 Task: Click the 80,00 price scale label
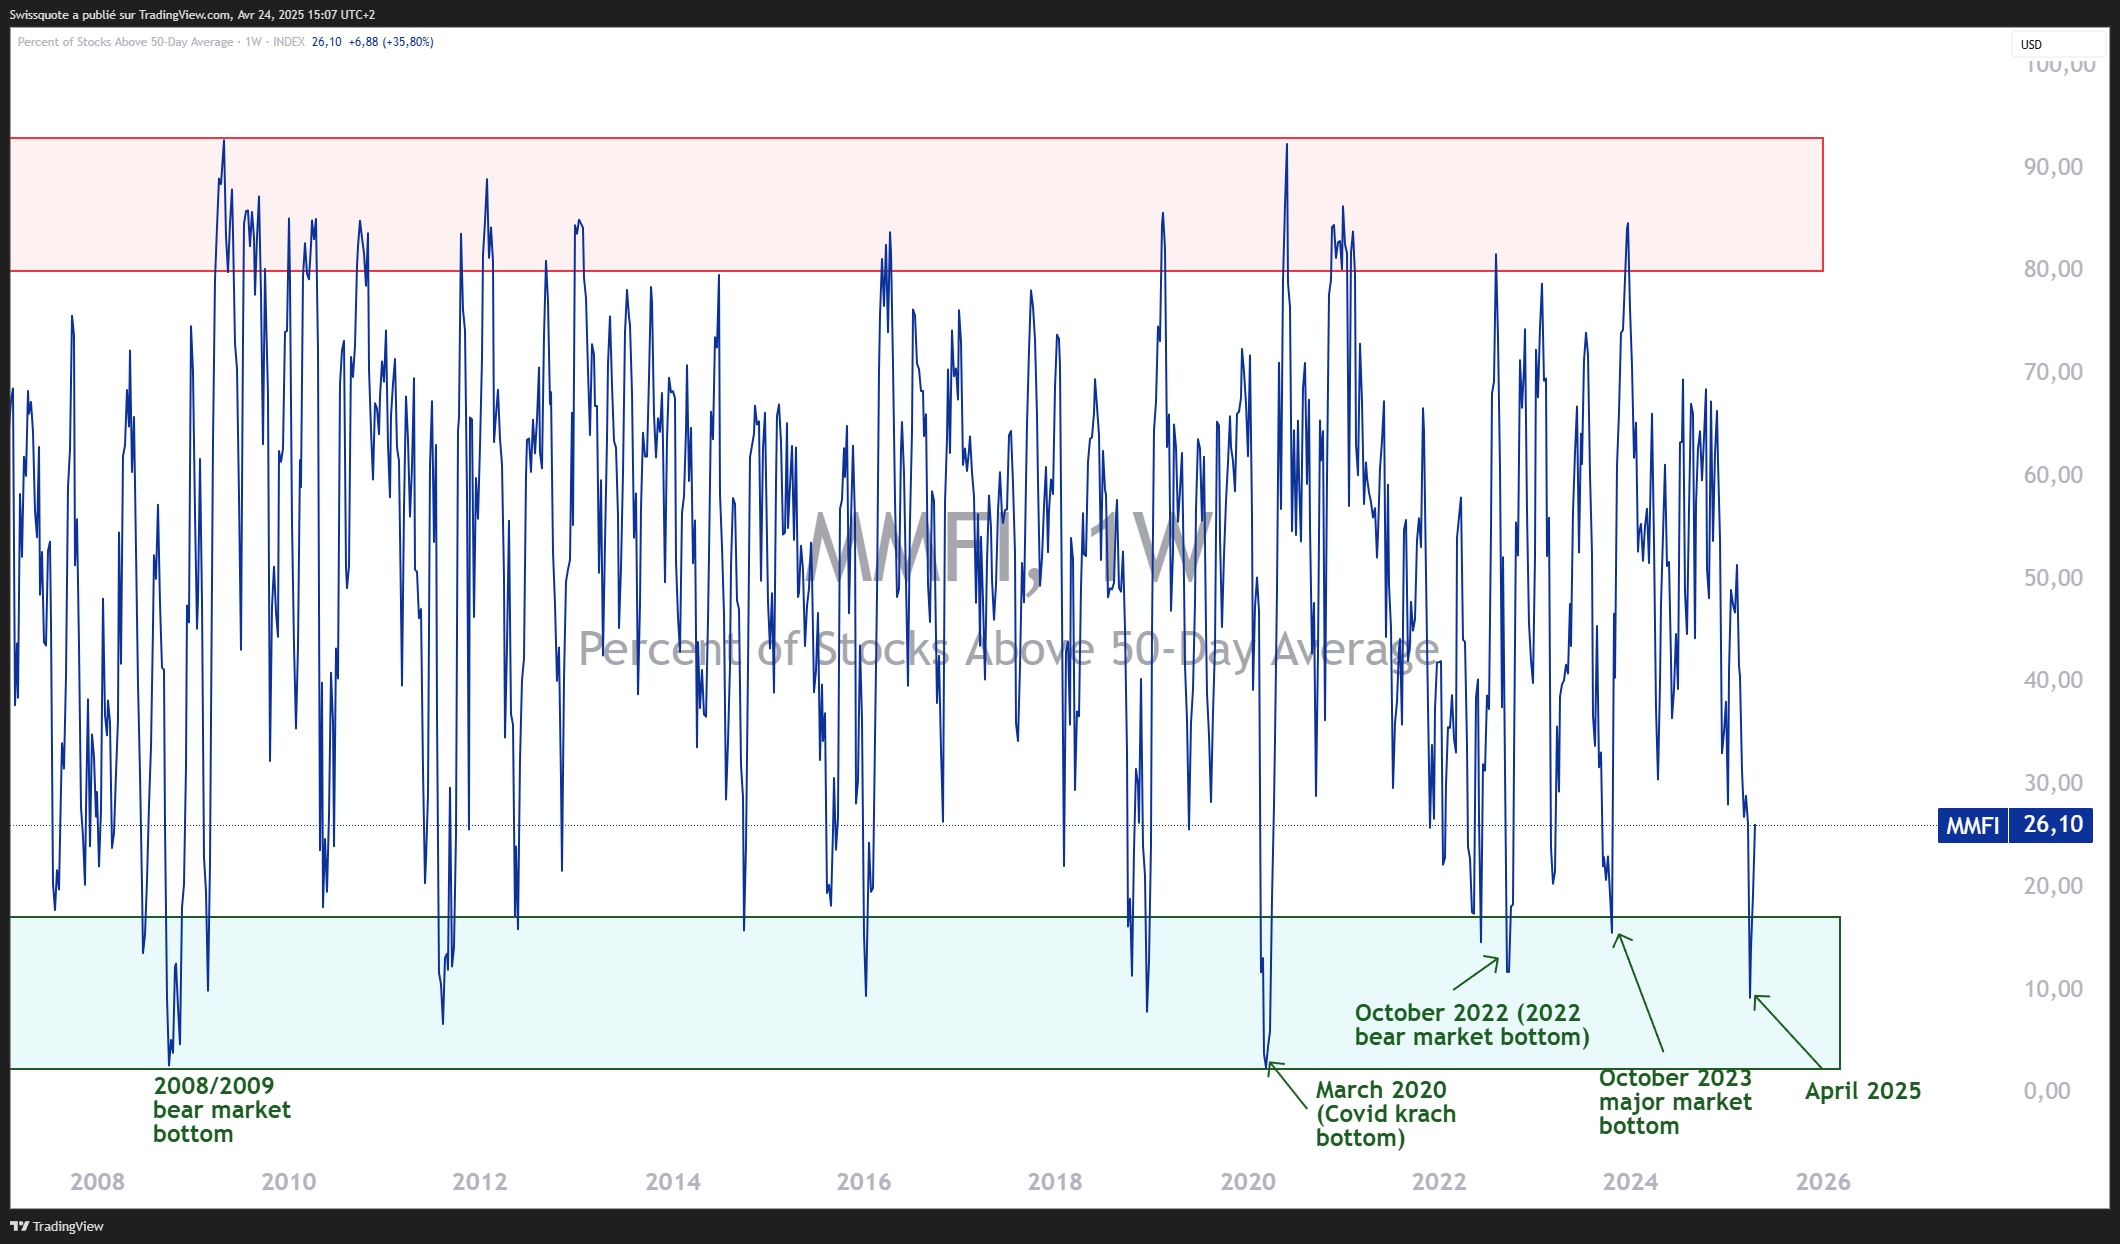(x=2053, y=269)
